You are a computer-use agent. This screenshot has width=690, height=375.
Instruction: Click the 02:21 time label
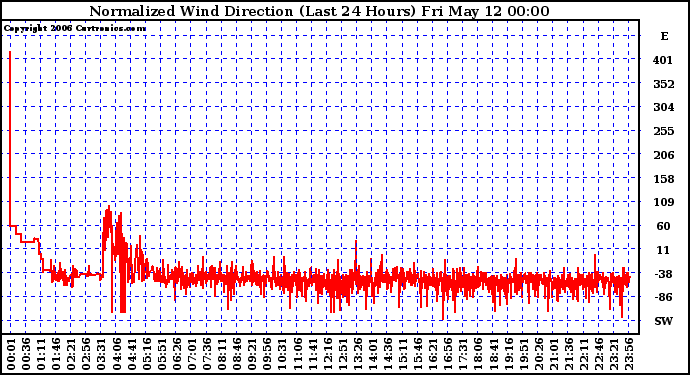pyautogui.click(x=71, y=354)
